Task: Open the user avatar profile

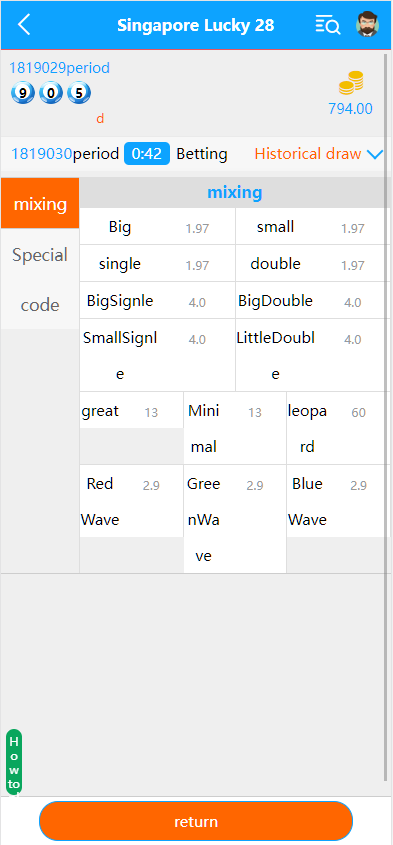Action: tap(368, 25)
